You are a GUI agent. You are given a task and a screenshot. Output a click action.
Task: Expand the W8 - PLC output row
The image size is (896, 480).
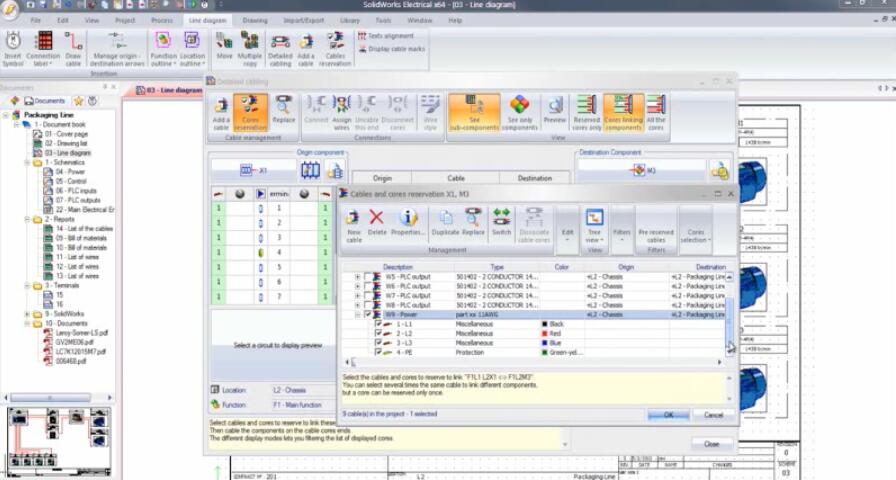pos(357,305)
